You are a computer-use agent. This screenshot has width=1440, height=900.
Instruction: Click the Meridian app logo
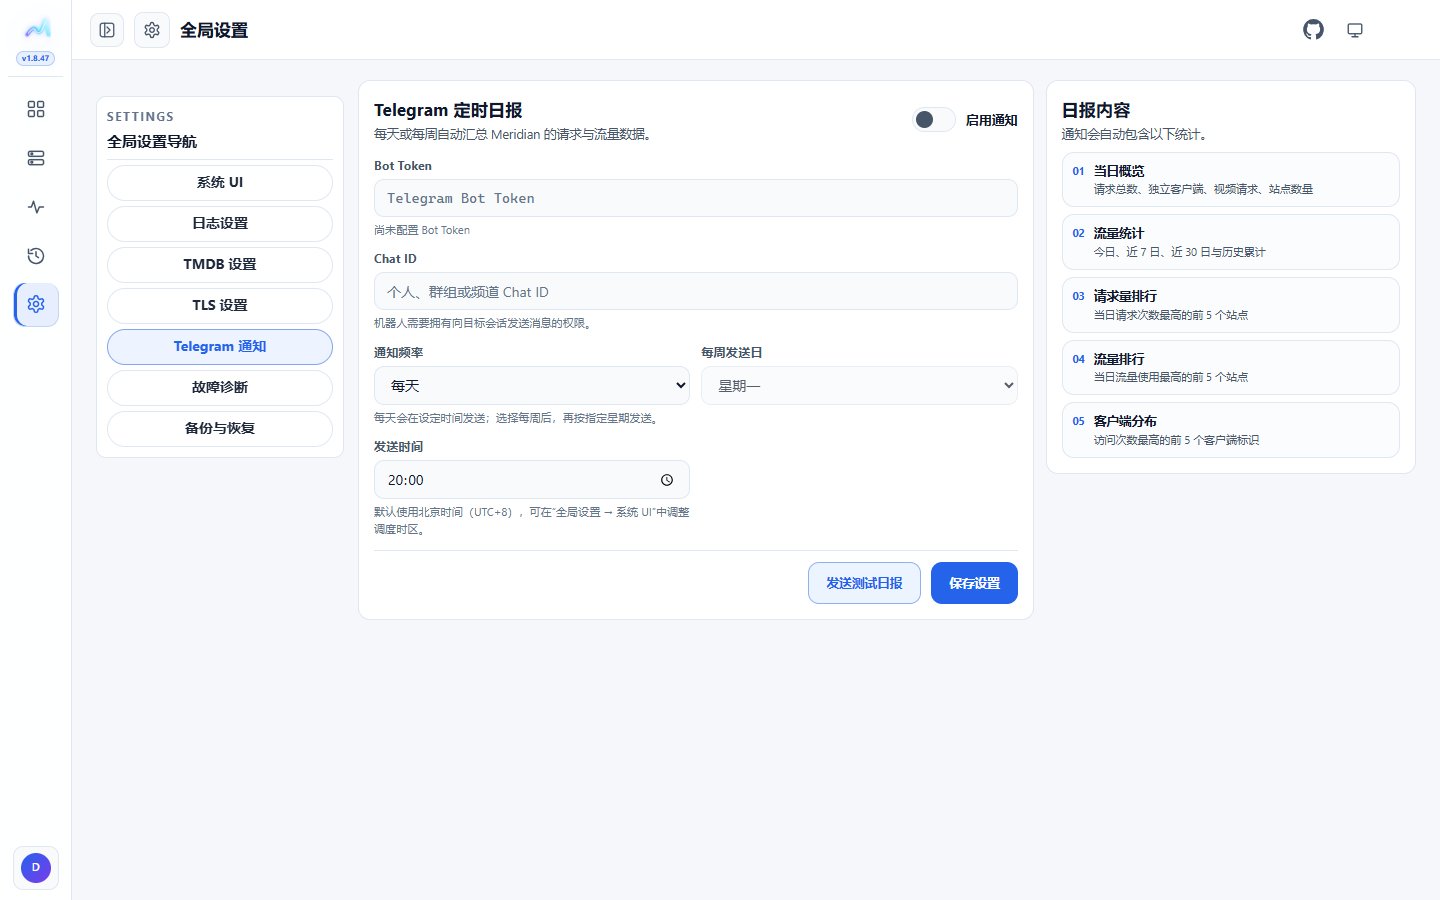point(37,28)
